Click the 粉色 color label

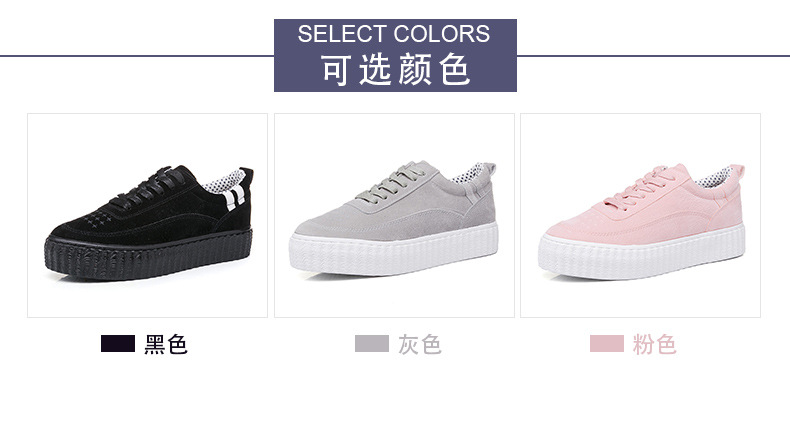(x=654, y=344)
